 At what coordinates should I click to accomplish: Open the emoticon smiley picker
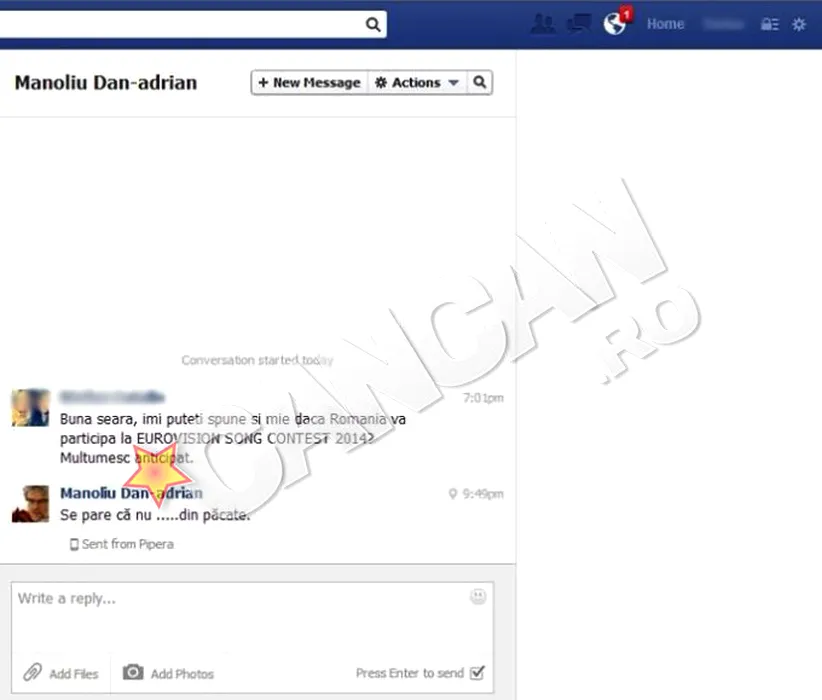[478, 597]
